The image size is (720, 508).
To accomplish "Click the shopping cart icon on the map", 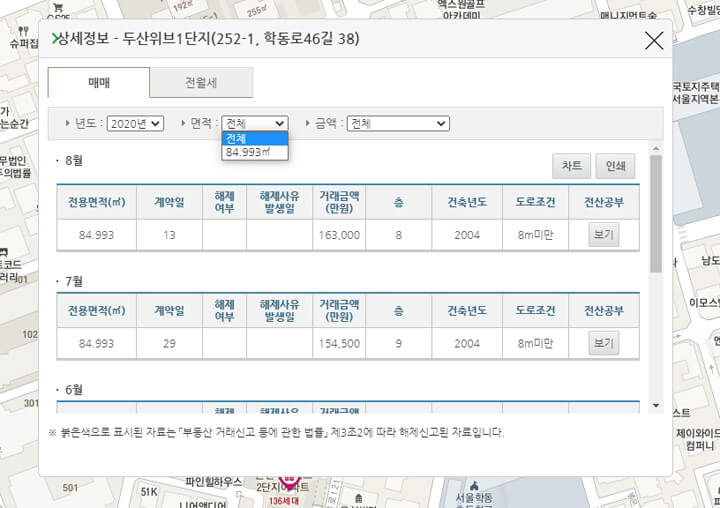I will click(x=58, y=7).
